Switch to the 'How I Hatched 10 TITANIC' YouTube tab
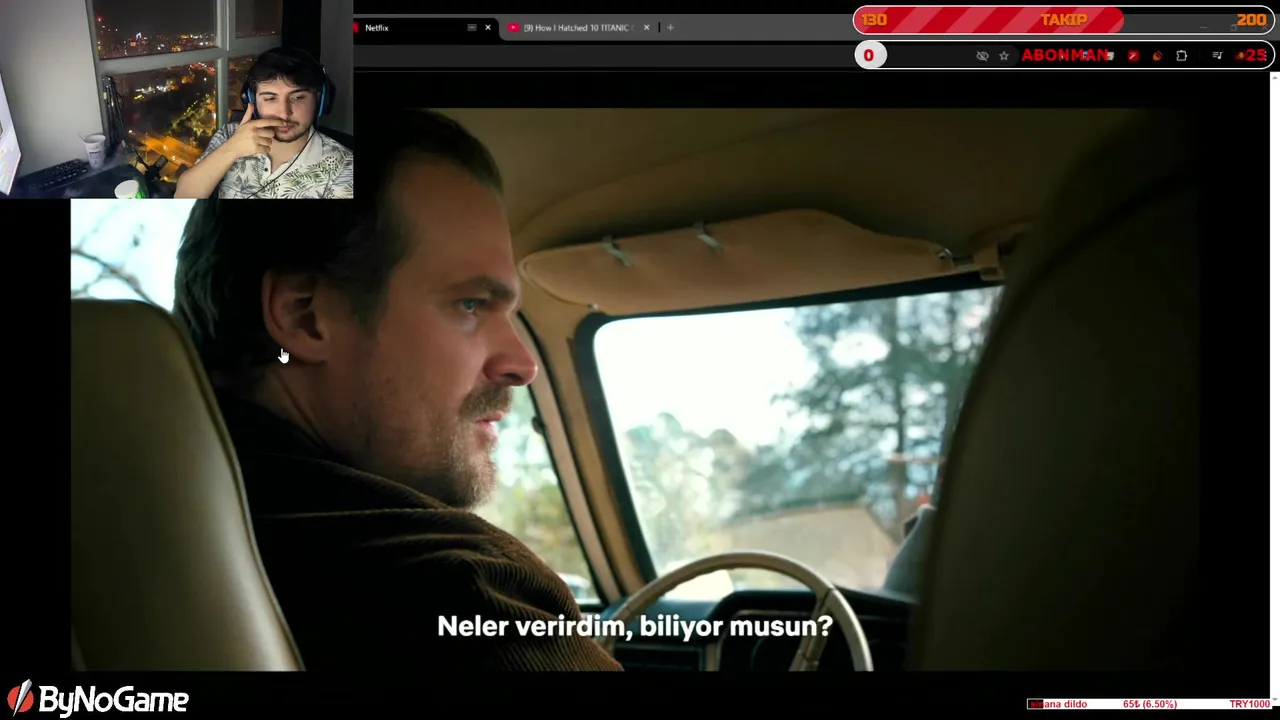 pyautogui.click(x=578, y=28)
